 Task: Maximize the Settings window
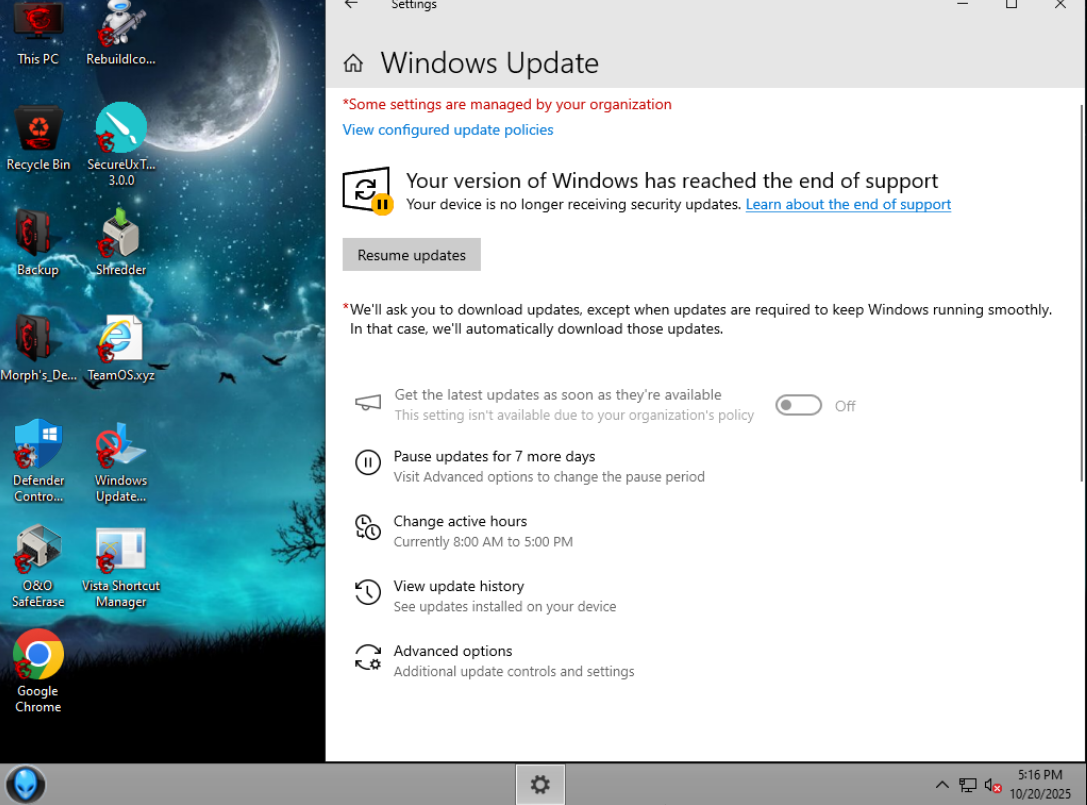(x=1011, y=4)
